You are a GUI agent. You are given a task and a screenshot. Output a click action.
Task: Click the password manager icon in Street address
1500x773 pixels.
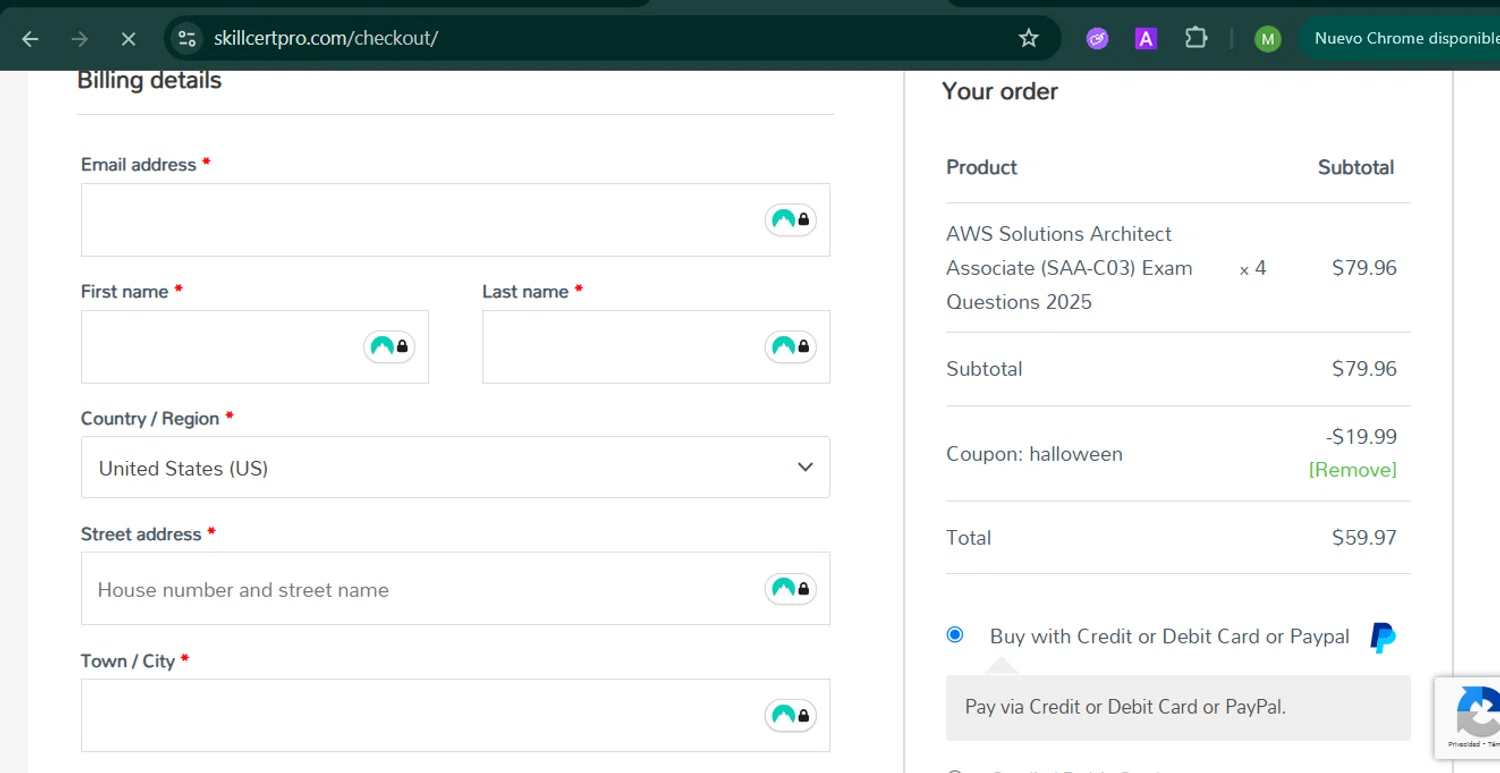[790, 589]
